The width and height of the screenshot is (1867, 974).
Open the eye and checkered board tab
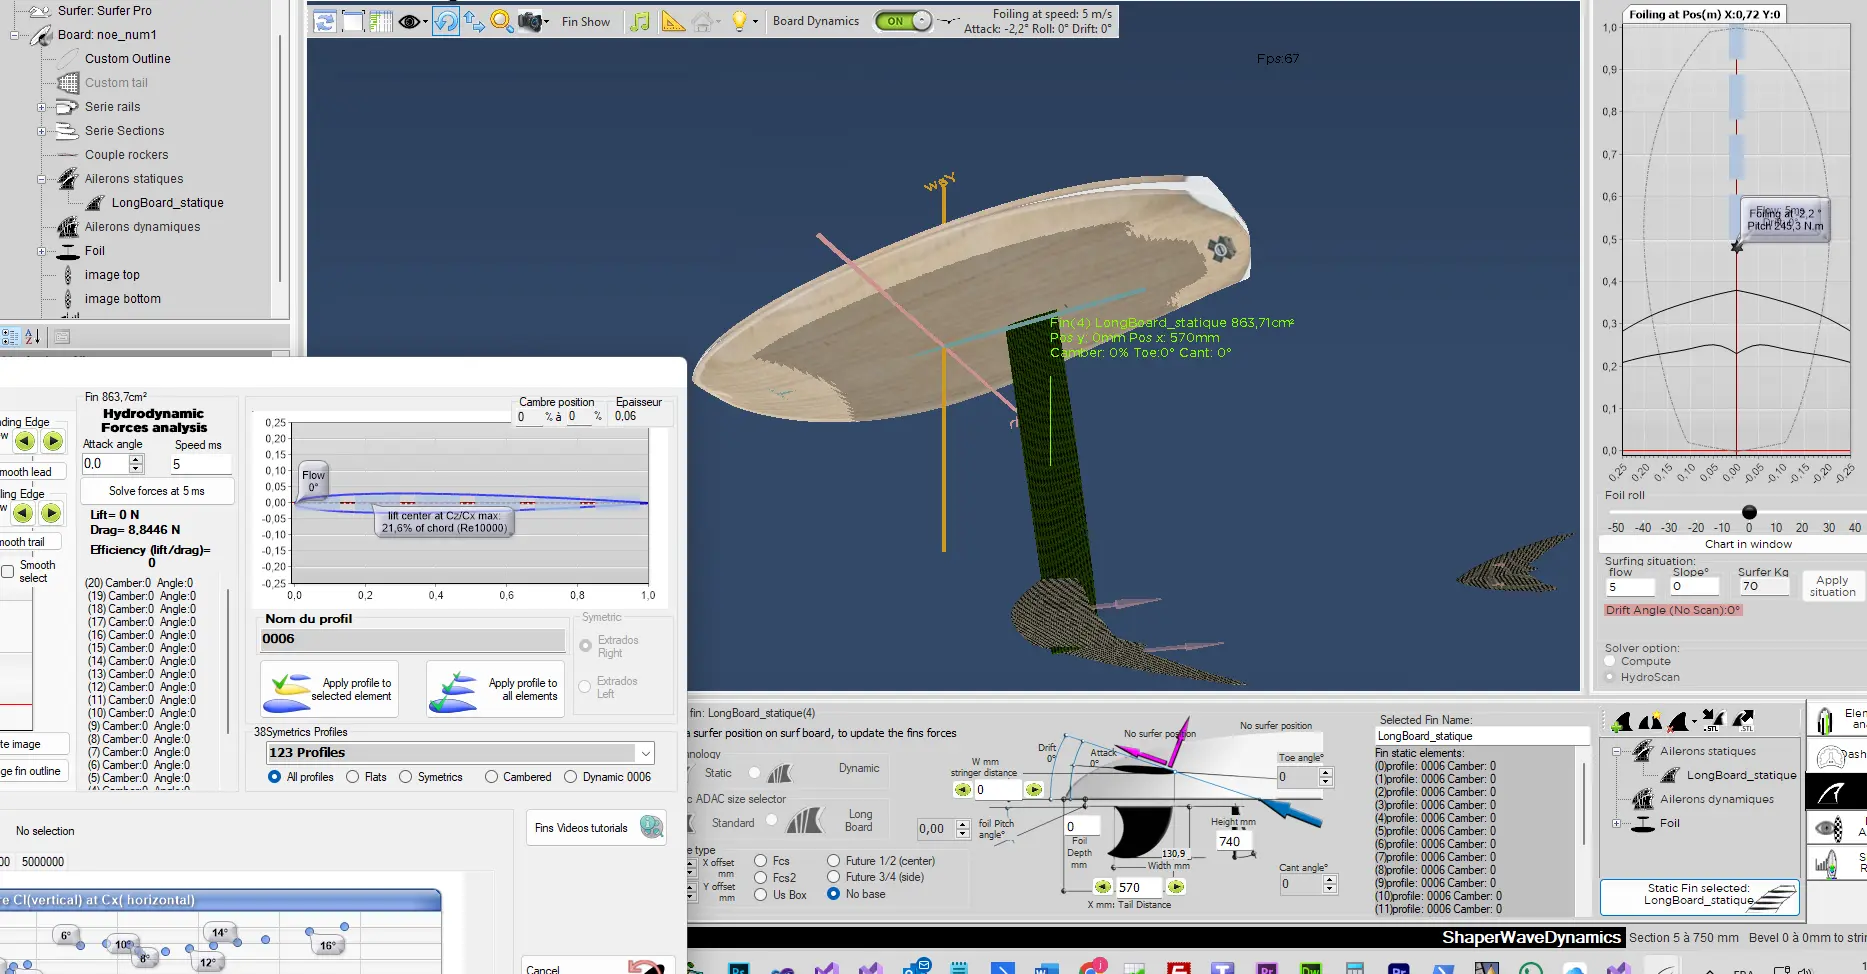(1837, 828)
